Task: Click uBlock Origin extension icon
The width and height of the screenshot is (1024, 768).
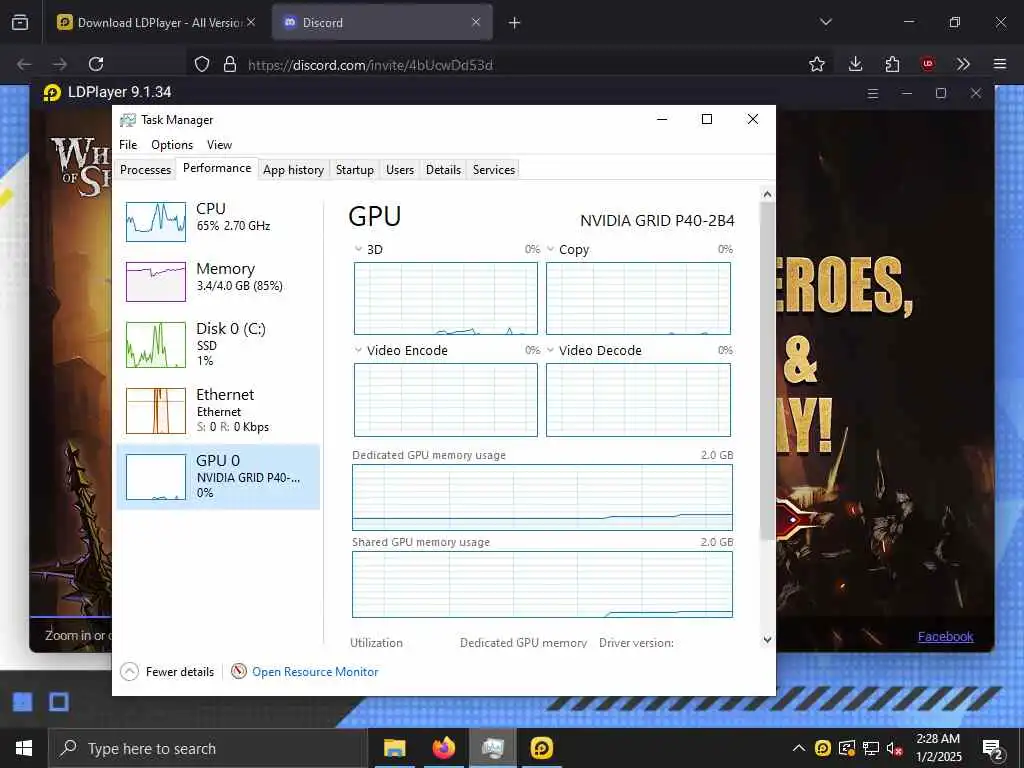Action: 928,64
